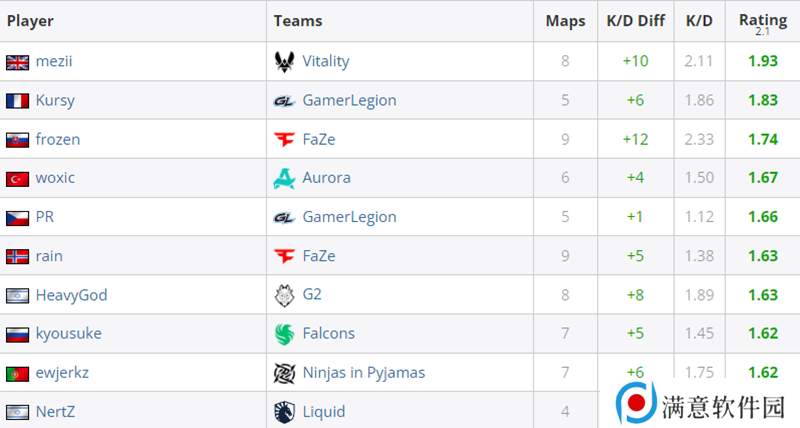The height and width of the screenshot is (428, 800).
Task: Click the UK flag beside mezii
Action: [17, 61]
